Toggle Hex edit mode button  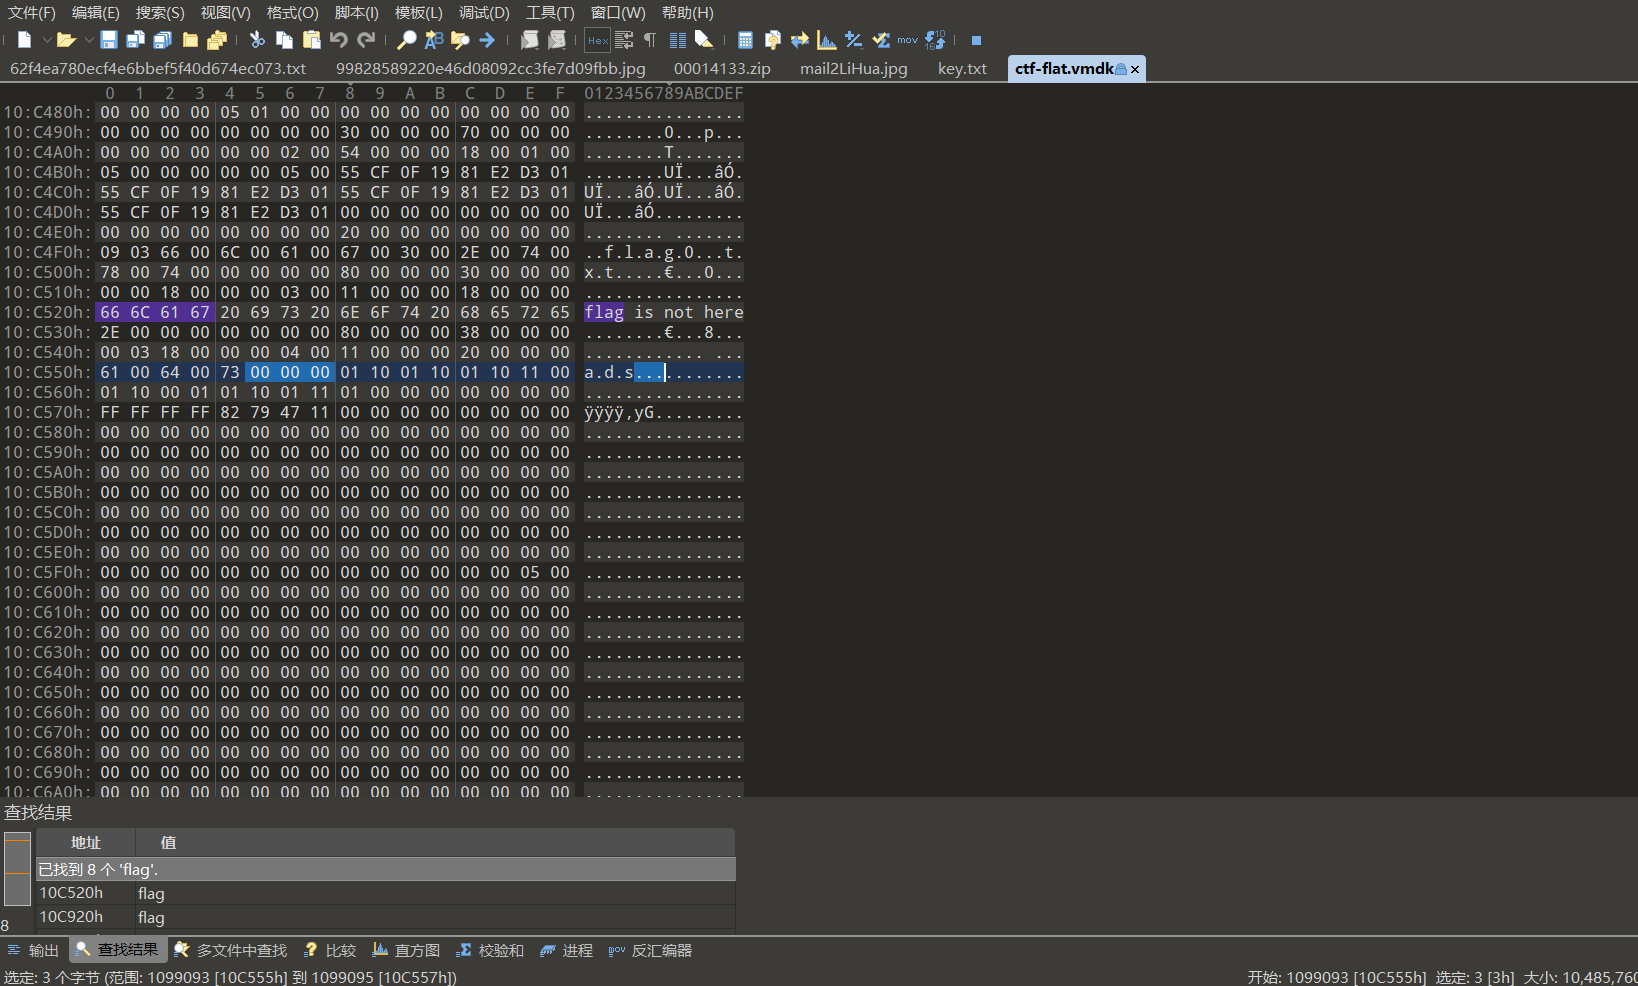tap(597, 40)
